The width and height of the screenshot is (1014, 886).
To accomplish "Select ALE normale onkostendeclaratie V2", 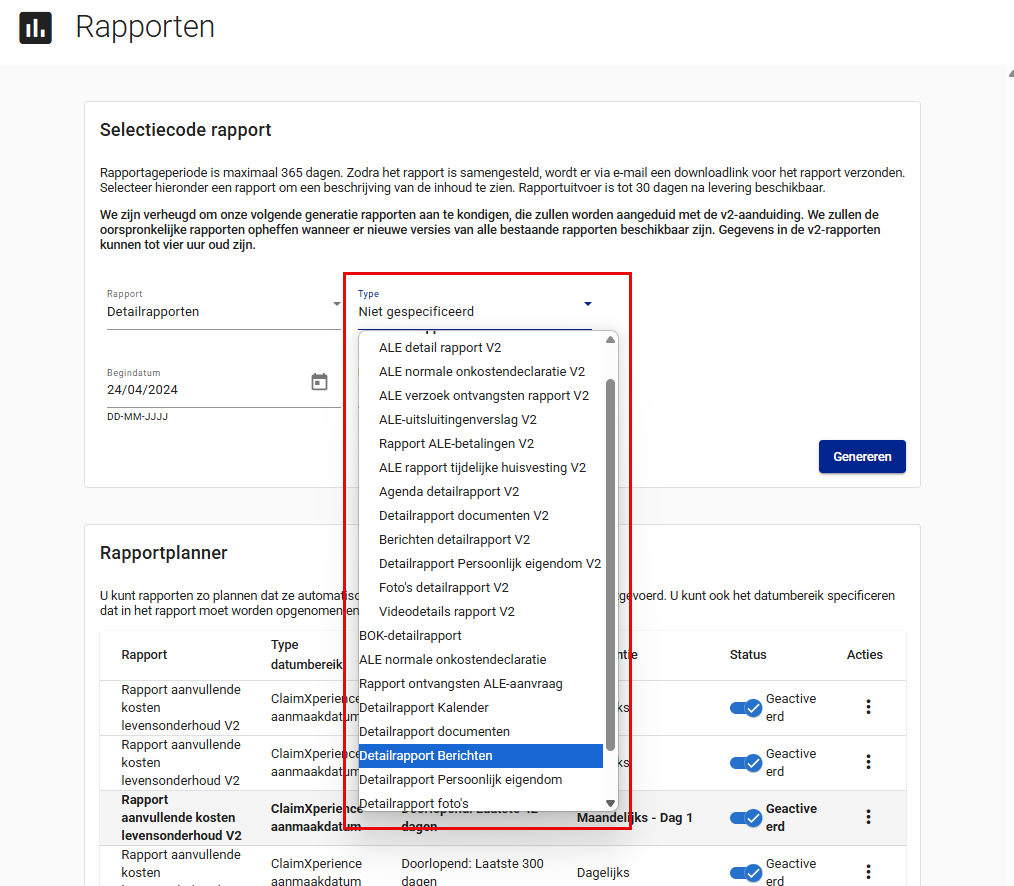I will pos(481,372).
